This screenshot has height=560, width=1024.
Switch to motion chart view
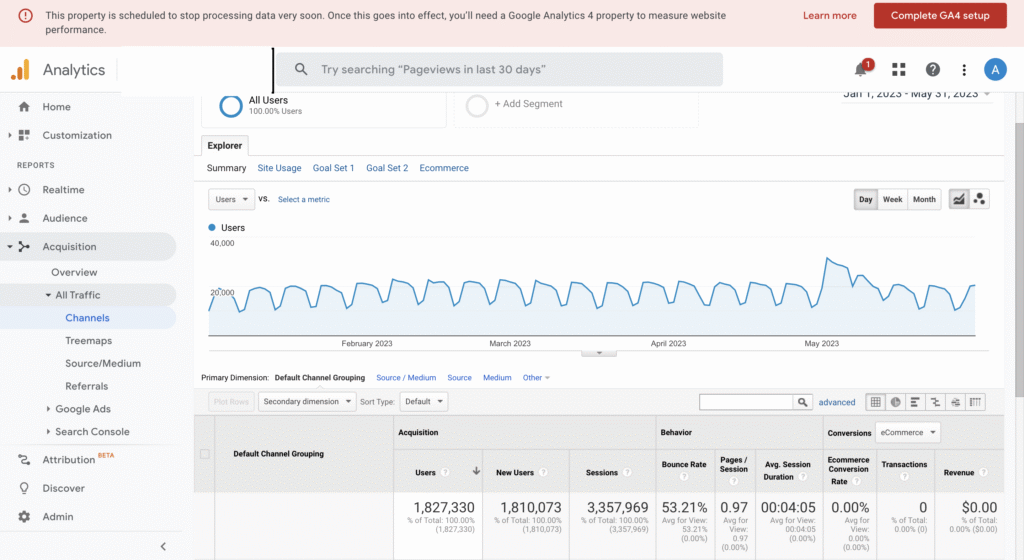tap(979, 199)
